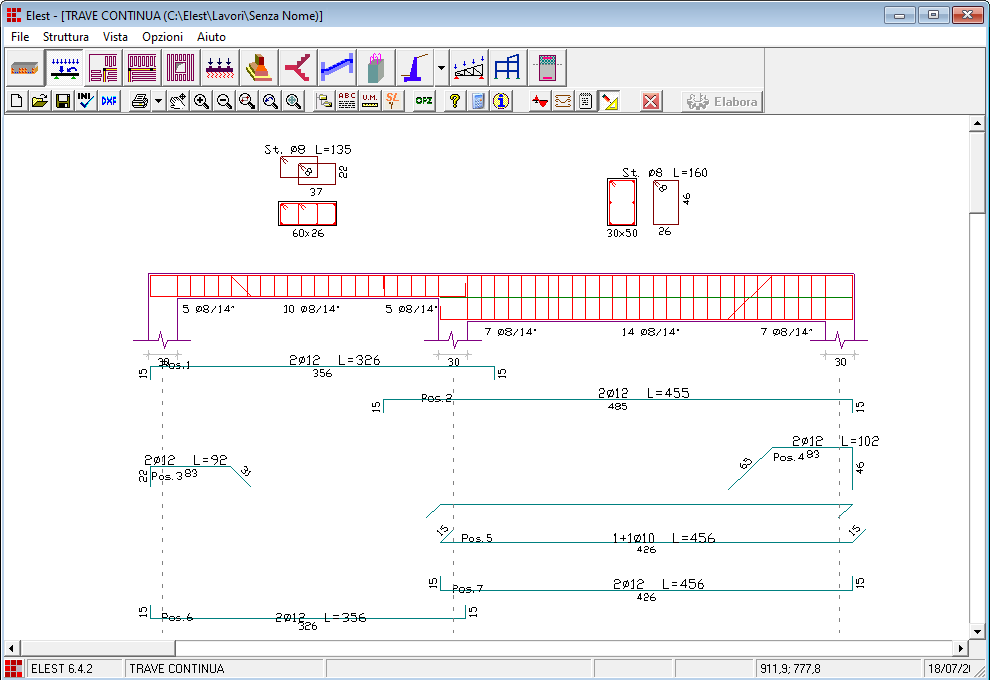The height and width of the screenshot is (680, 990).
Task: Select the foundation plinth module icon
Action: (258, 67)
